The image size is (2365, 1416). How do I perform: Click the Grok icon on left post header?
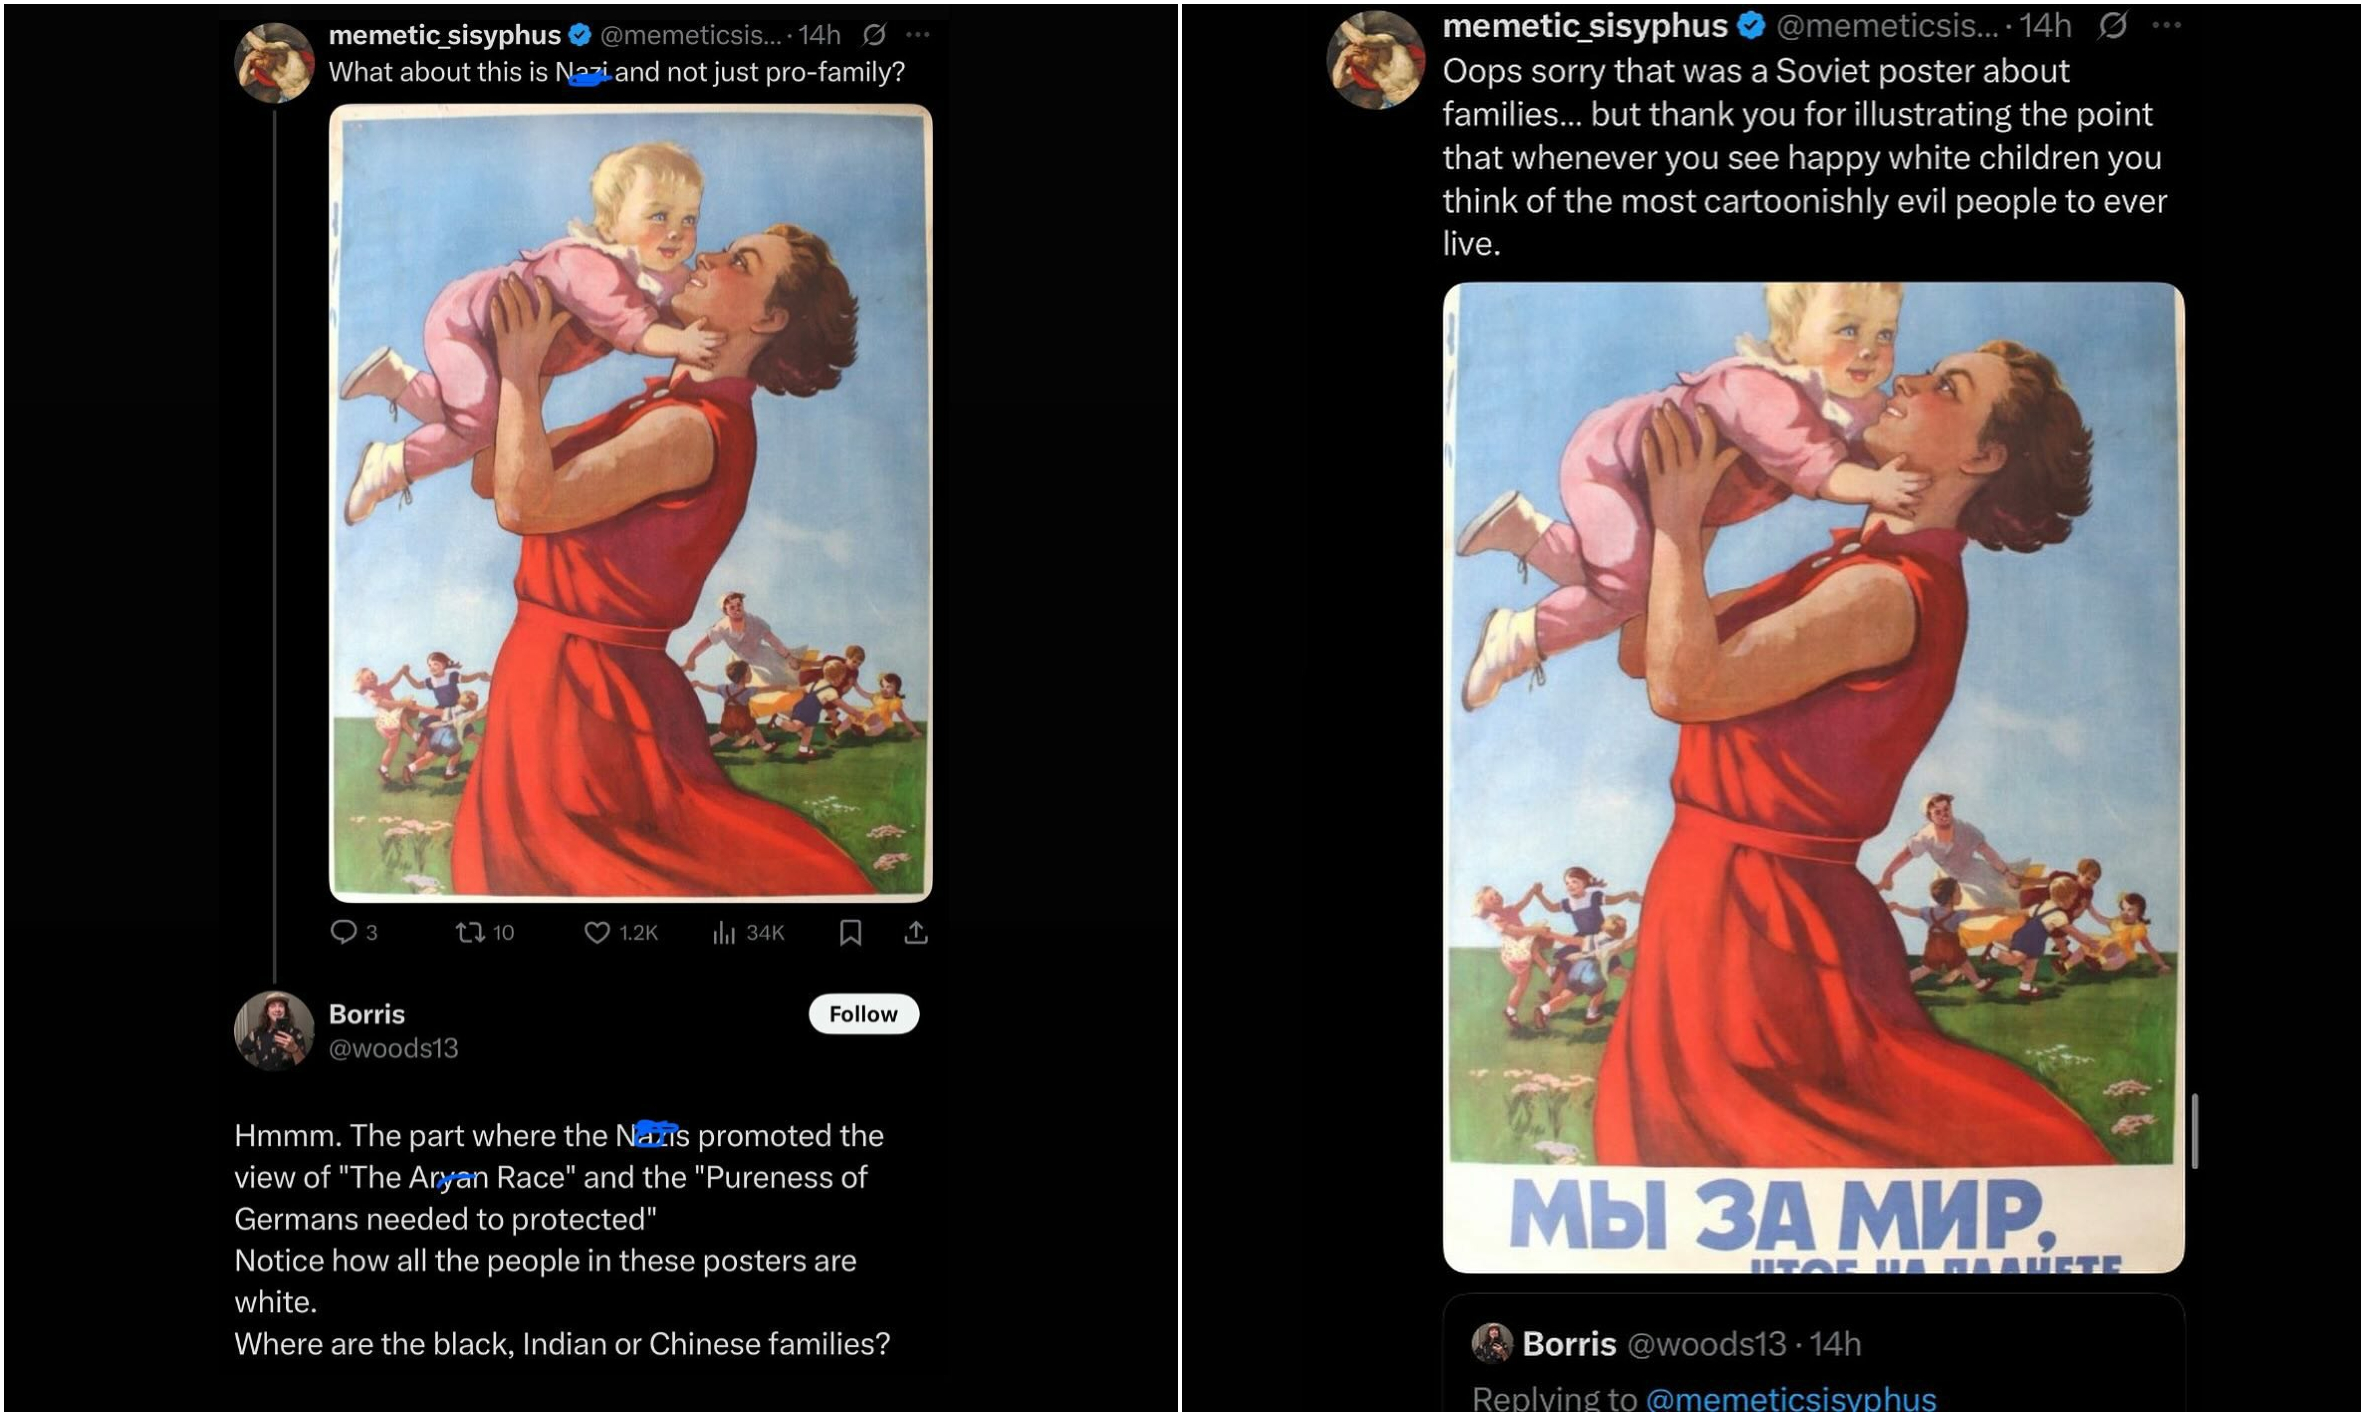pyautogui.click(x=874, y=35)
